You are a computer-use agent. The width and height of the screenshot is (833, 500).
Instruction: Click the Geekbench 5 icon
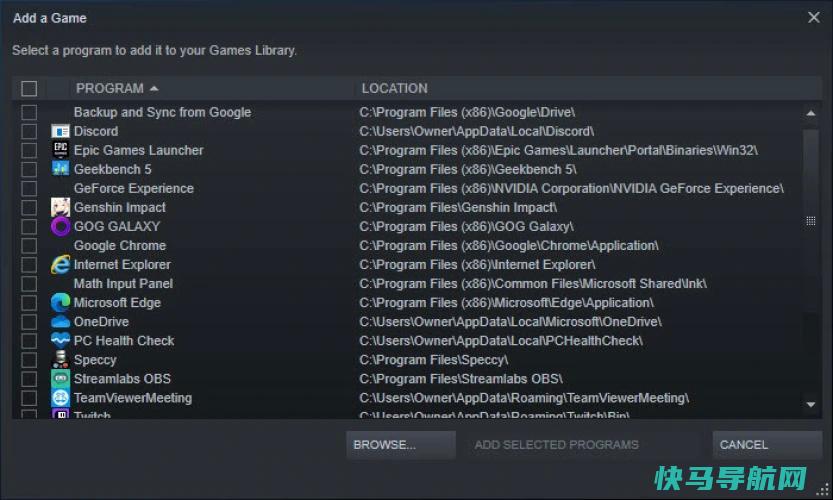click(60, 169)
